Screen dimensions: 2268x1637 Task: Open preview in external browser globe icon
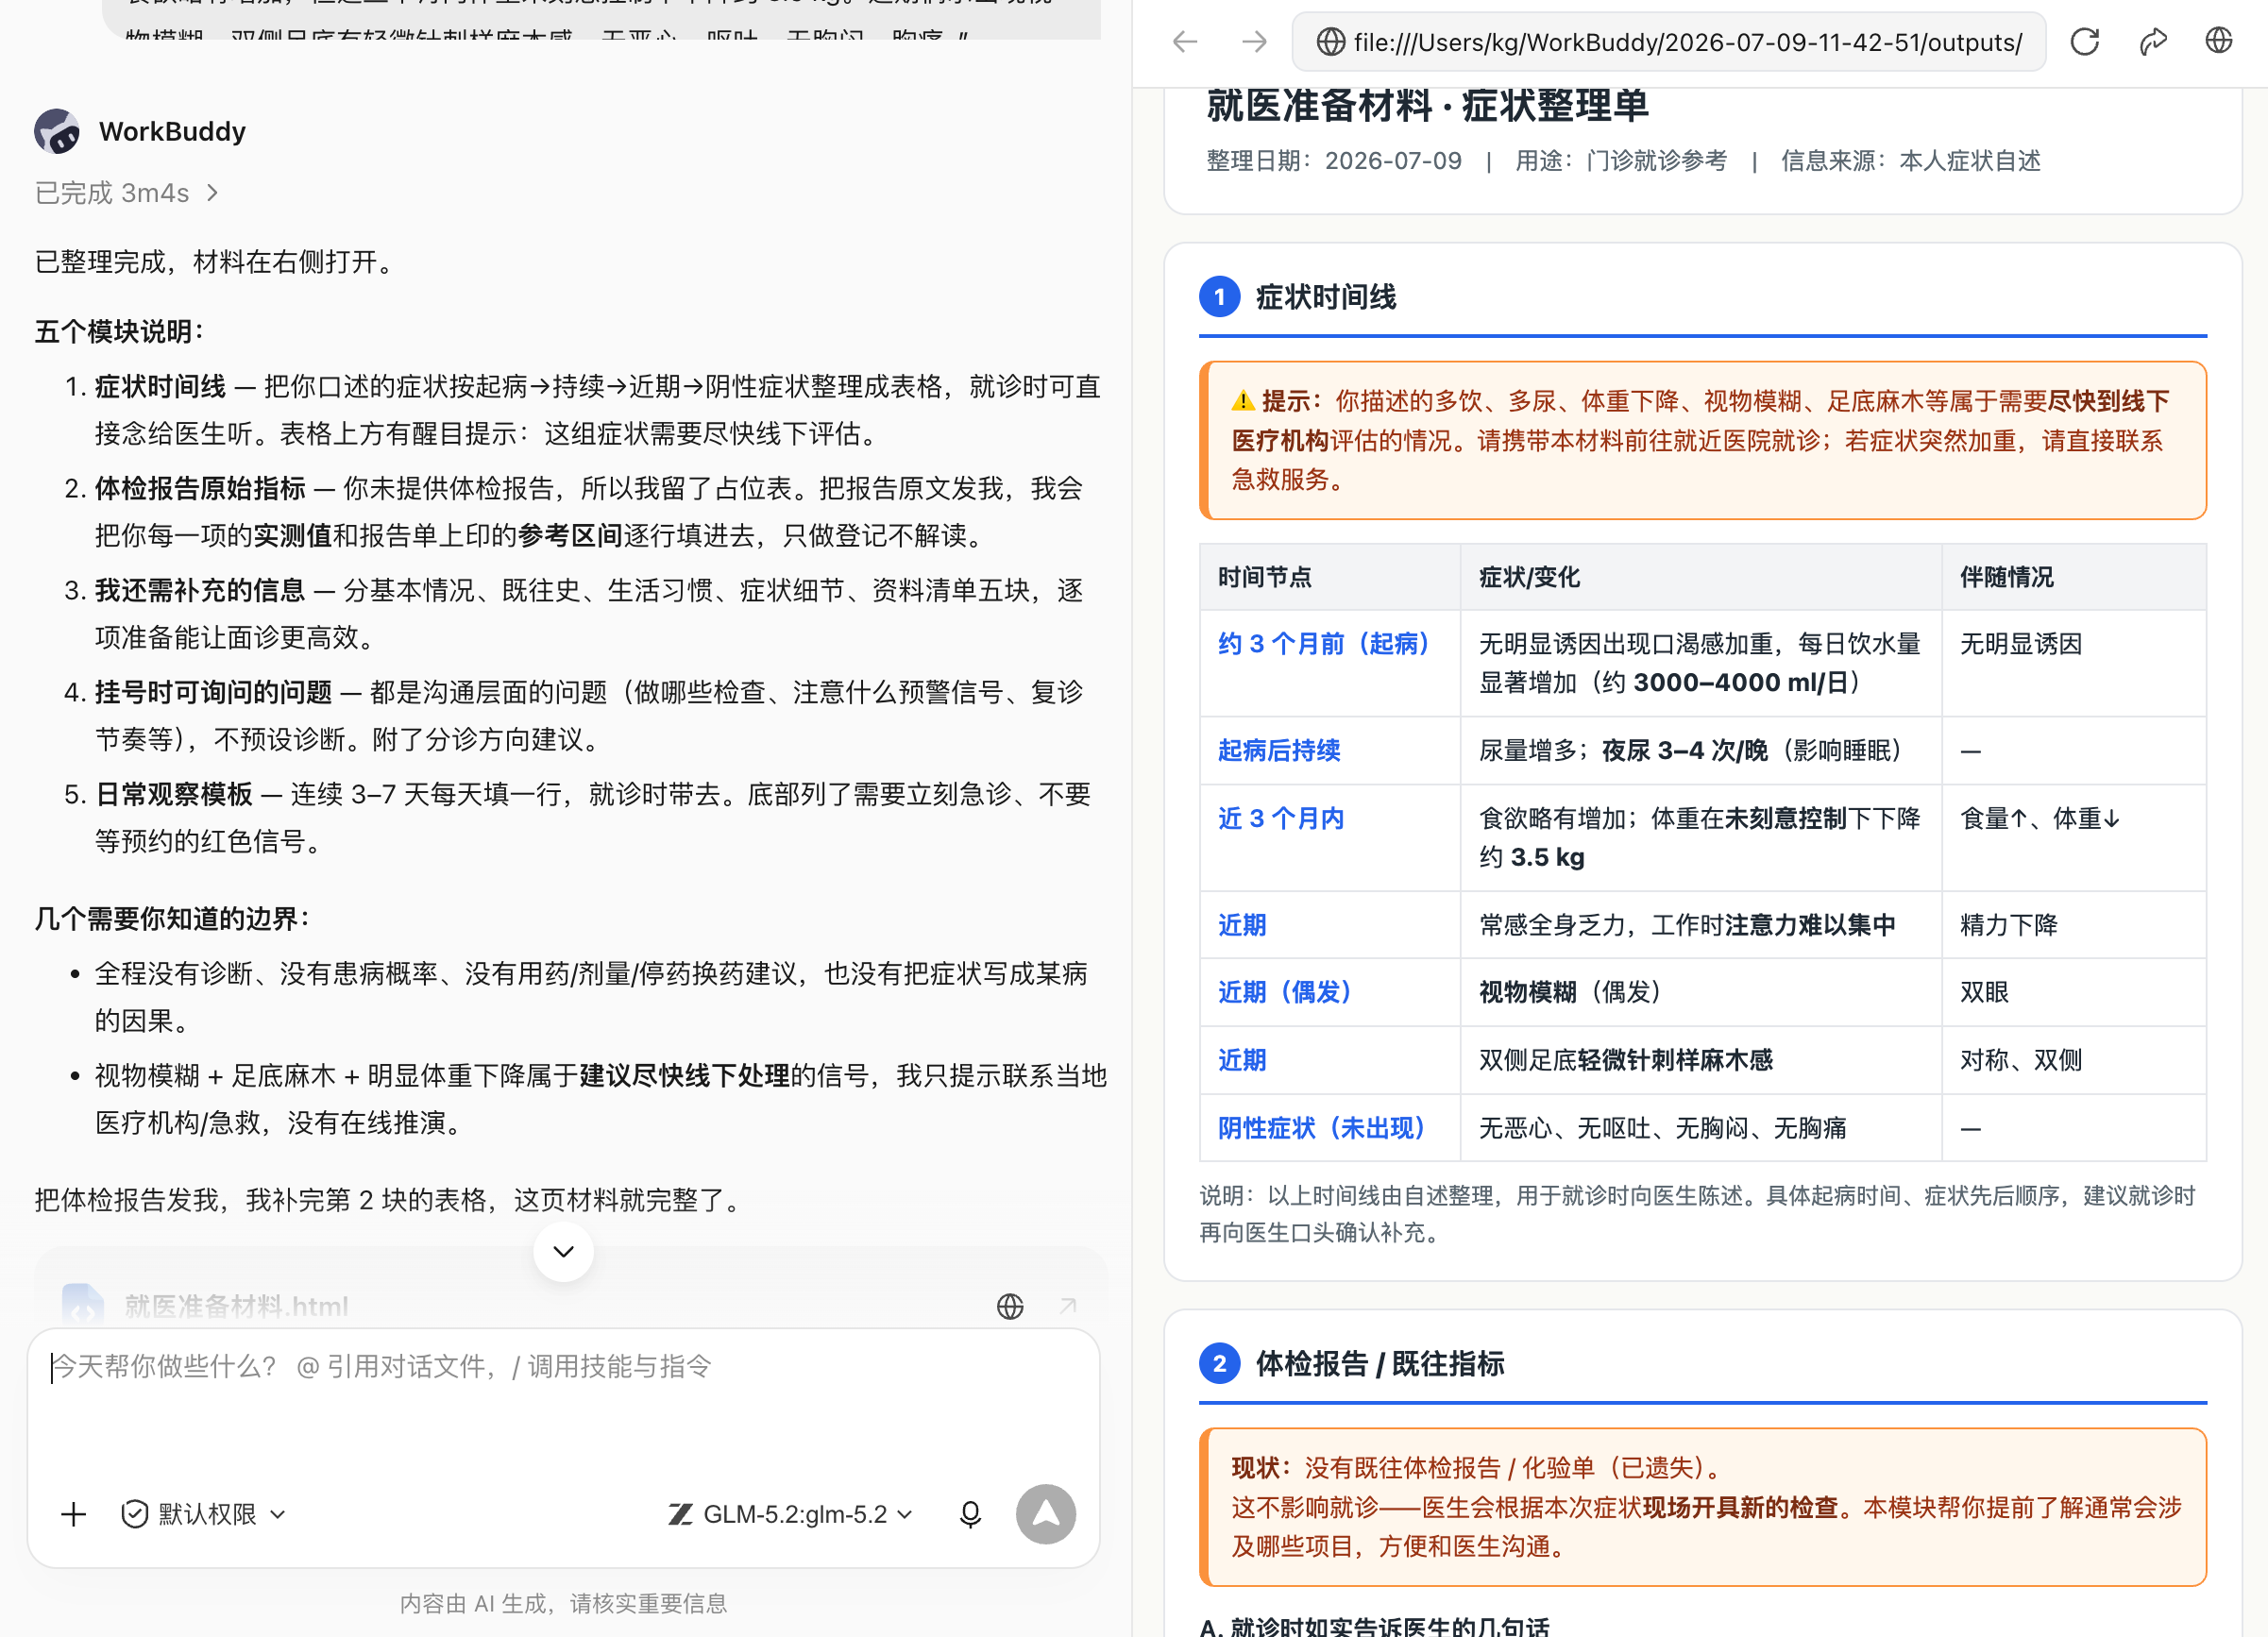tap(2219, 41)
